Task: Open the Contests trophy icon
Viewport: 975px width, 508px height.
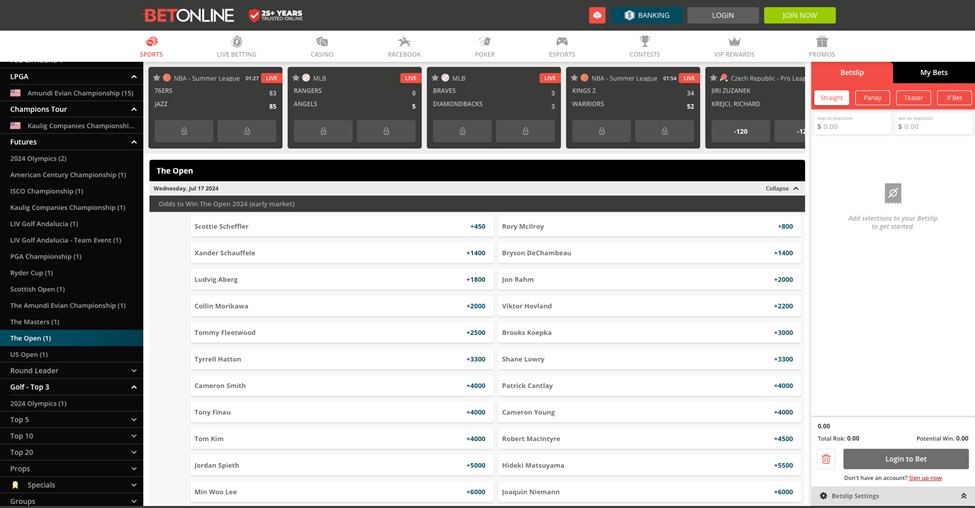Action: click(x=645, y=42)
